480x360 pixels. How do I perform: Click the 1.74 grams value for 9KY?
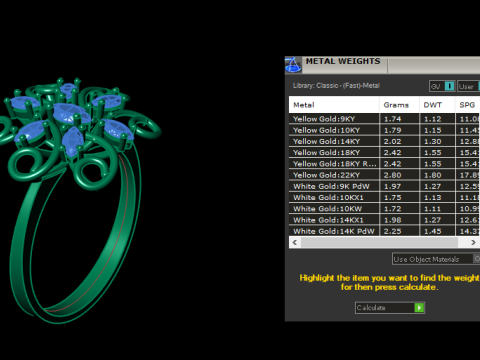click(x=392, y=119)
